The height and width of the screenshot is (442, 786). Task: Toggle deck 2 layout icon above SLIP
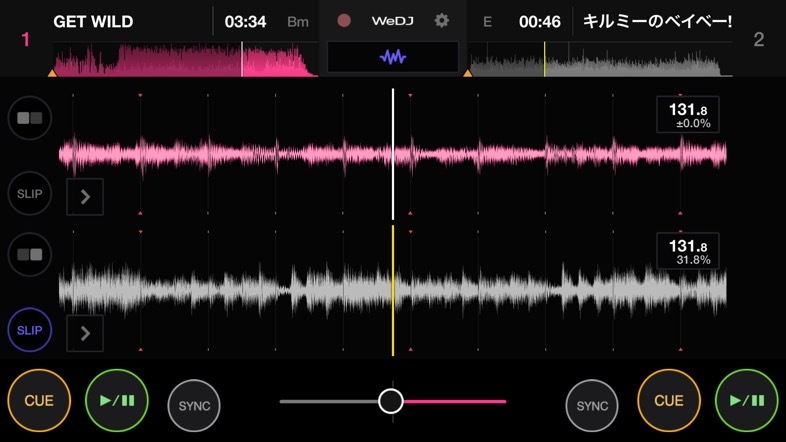point(30,255)
